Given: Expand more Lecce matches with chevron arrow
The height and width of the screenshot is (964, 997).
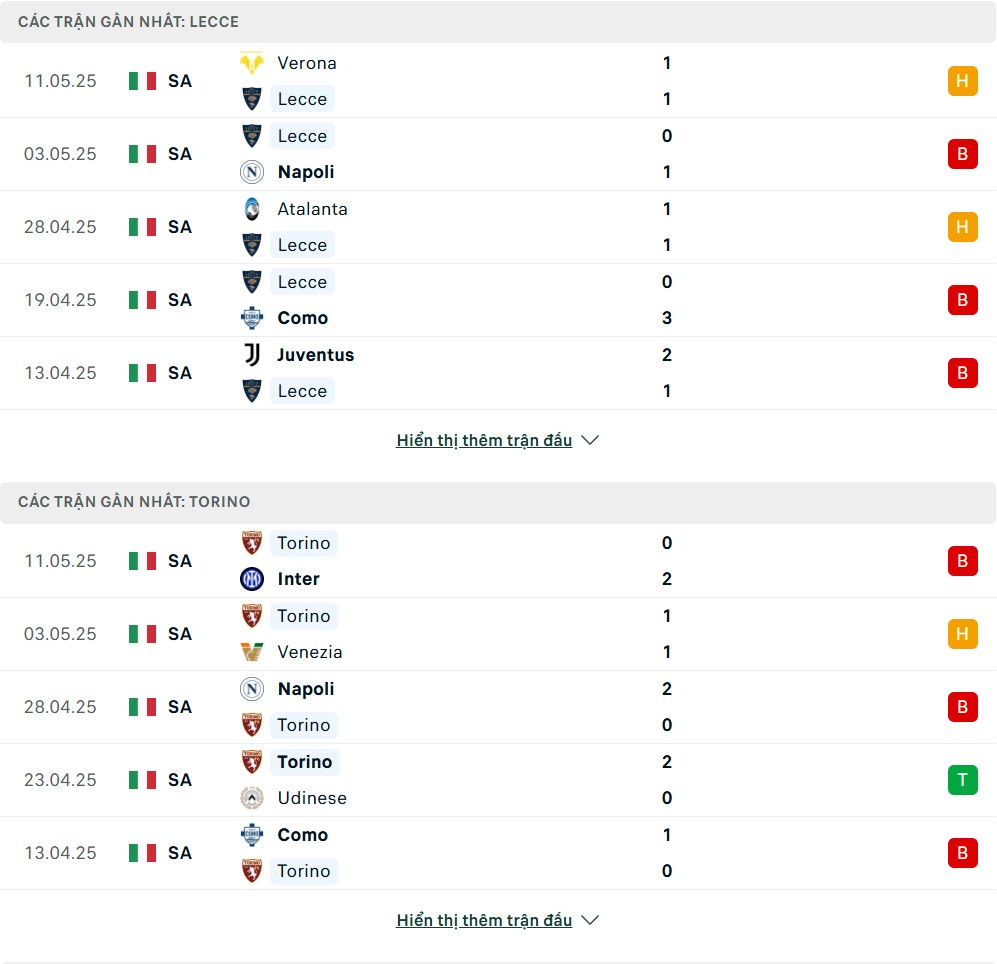Looking at the screenshot, I should point(590,440).
